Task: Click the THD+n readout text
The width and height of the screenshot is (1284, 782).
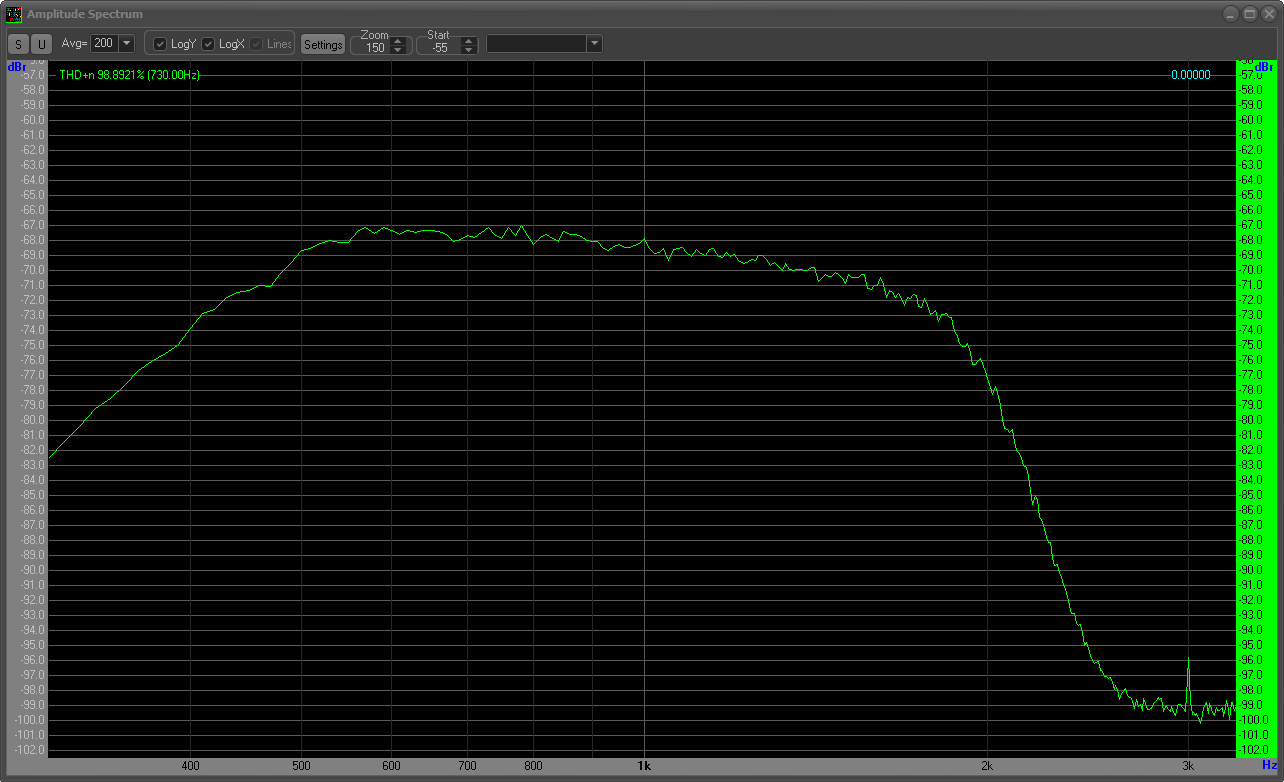Action: (129, 75)
